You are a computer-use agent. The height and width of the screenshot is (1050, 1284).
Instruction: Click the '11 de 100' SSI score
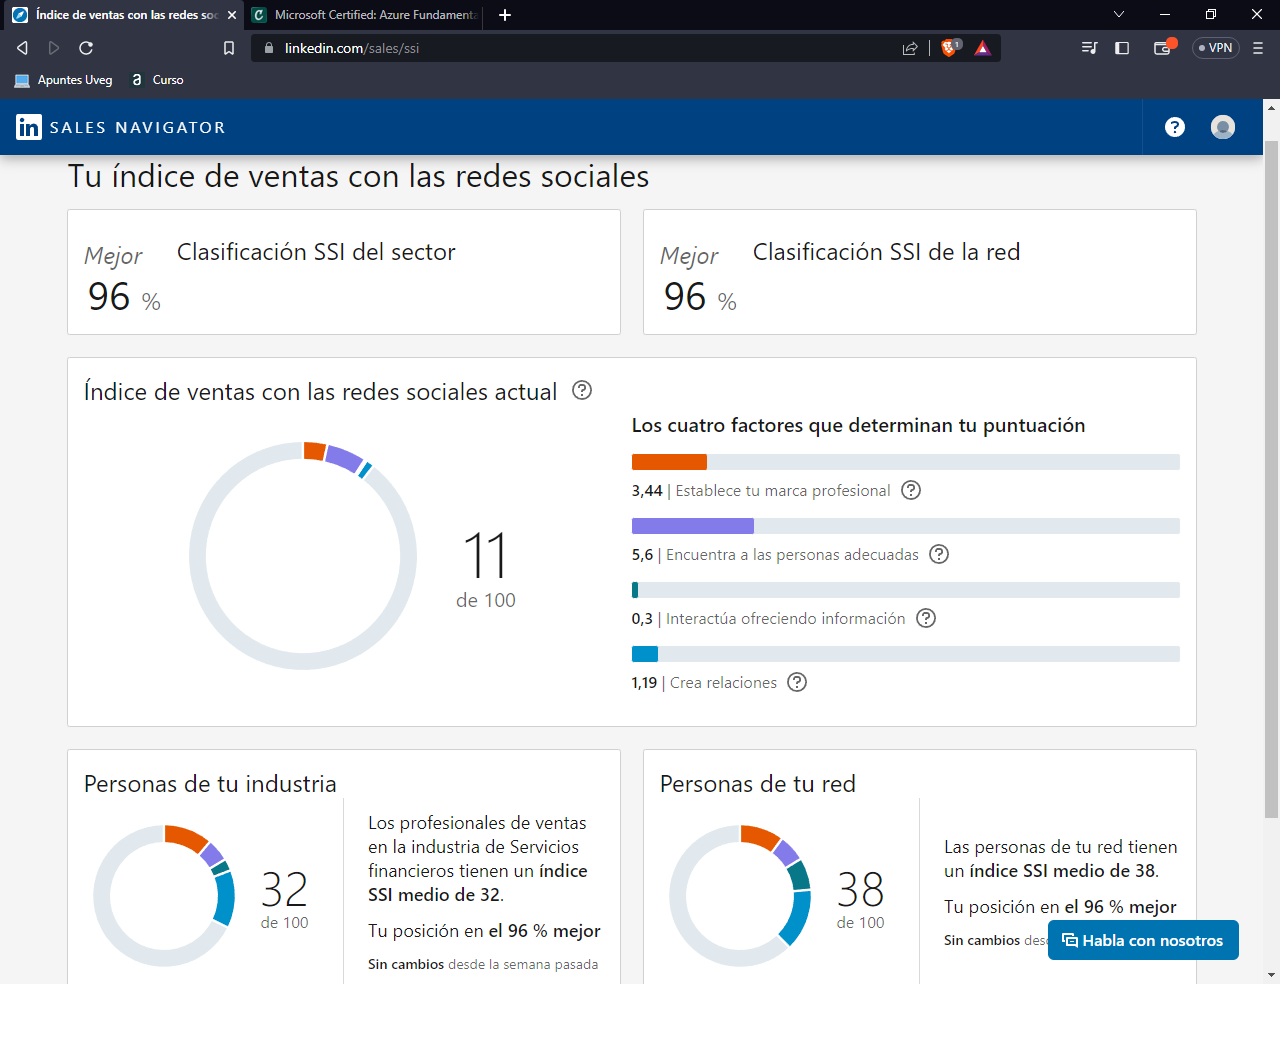(486, 570)
